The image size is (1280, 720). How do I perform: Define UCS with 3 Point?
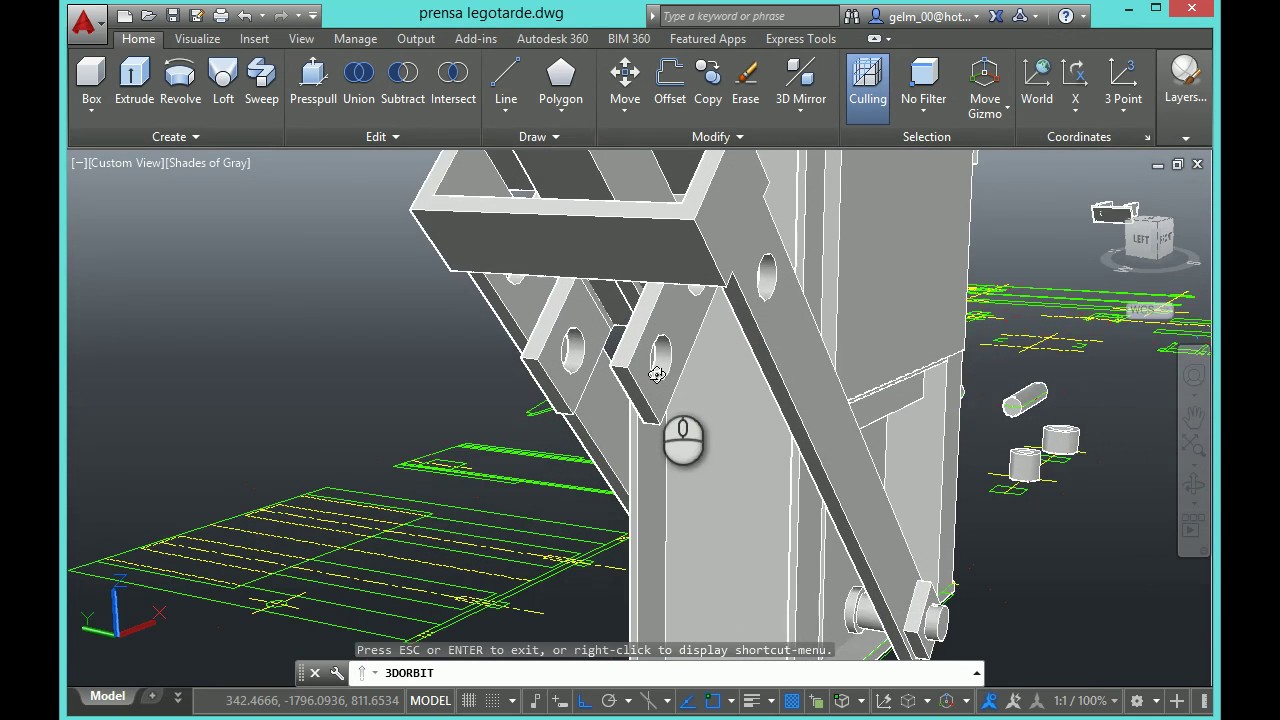point(1123,82)
